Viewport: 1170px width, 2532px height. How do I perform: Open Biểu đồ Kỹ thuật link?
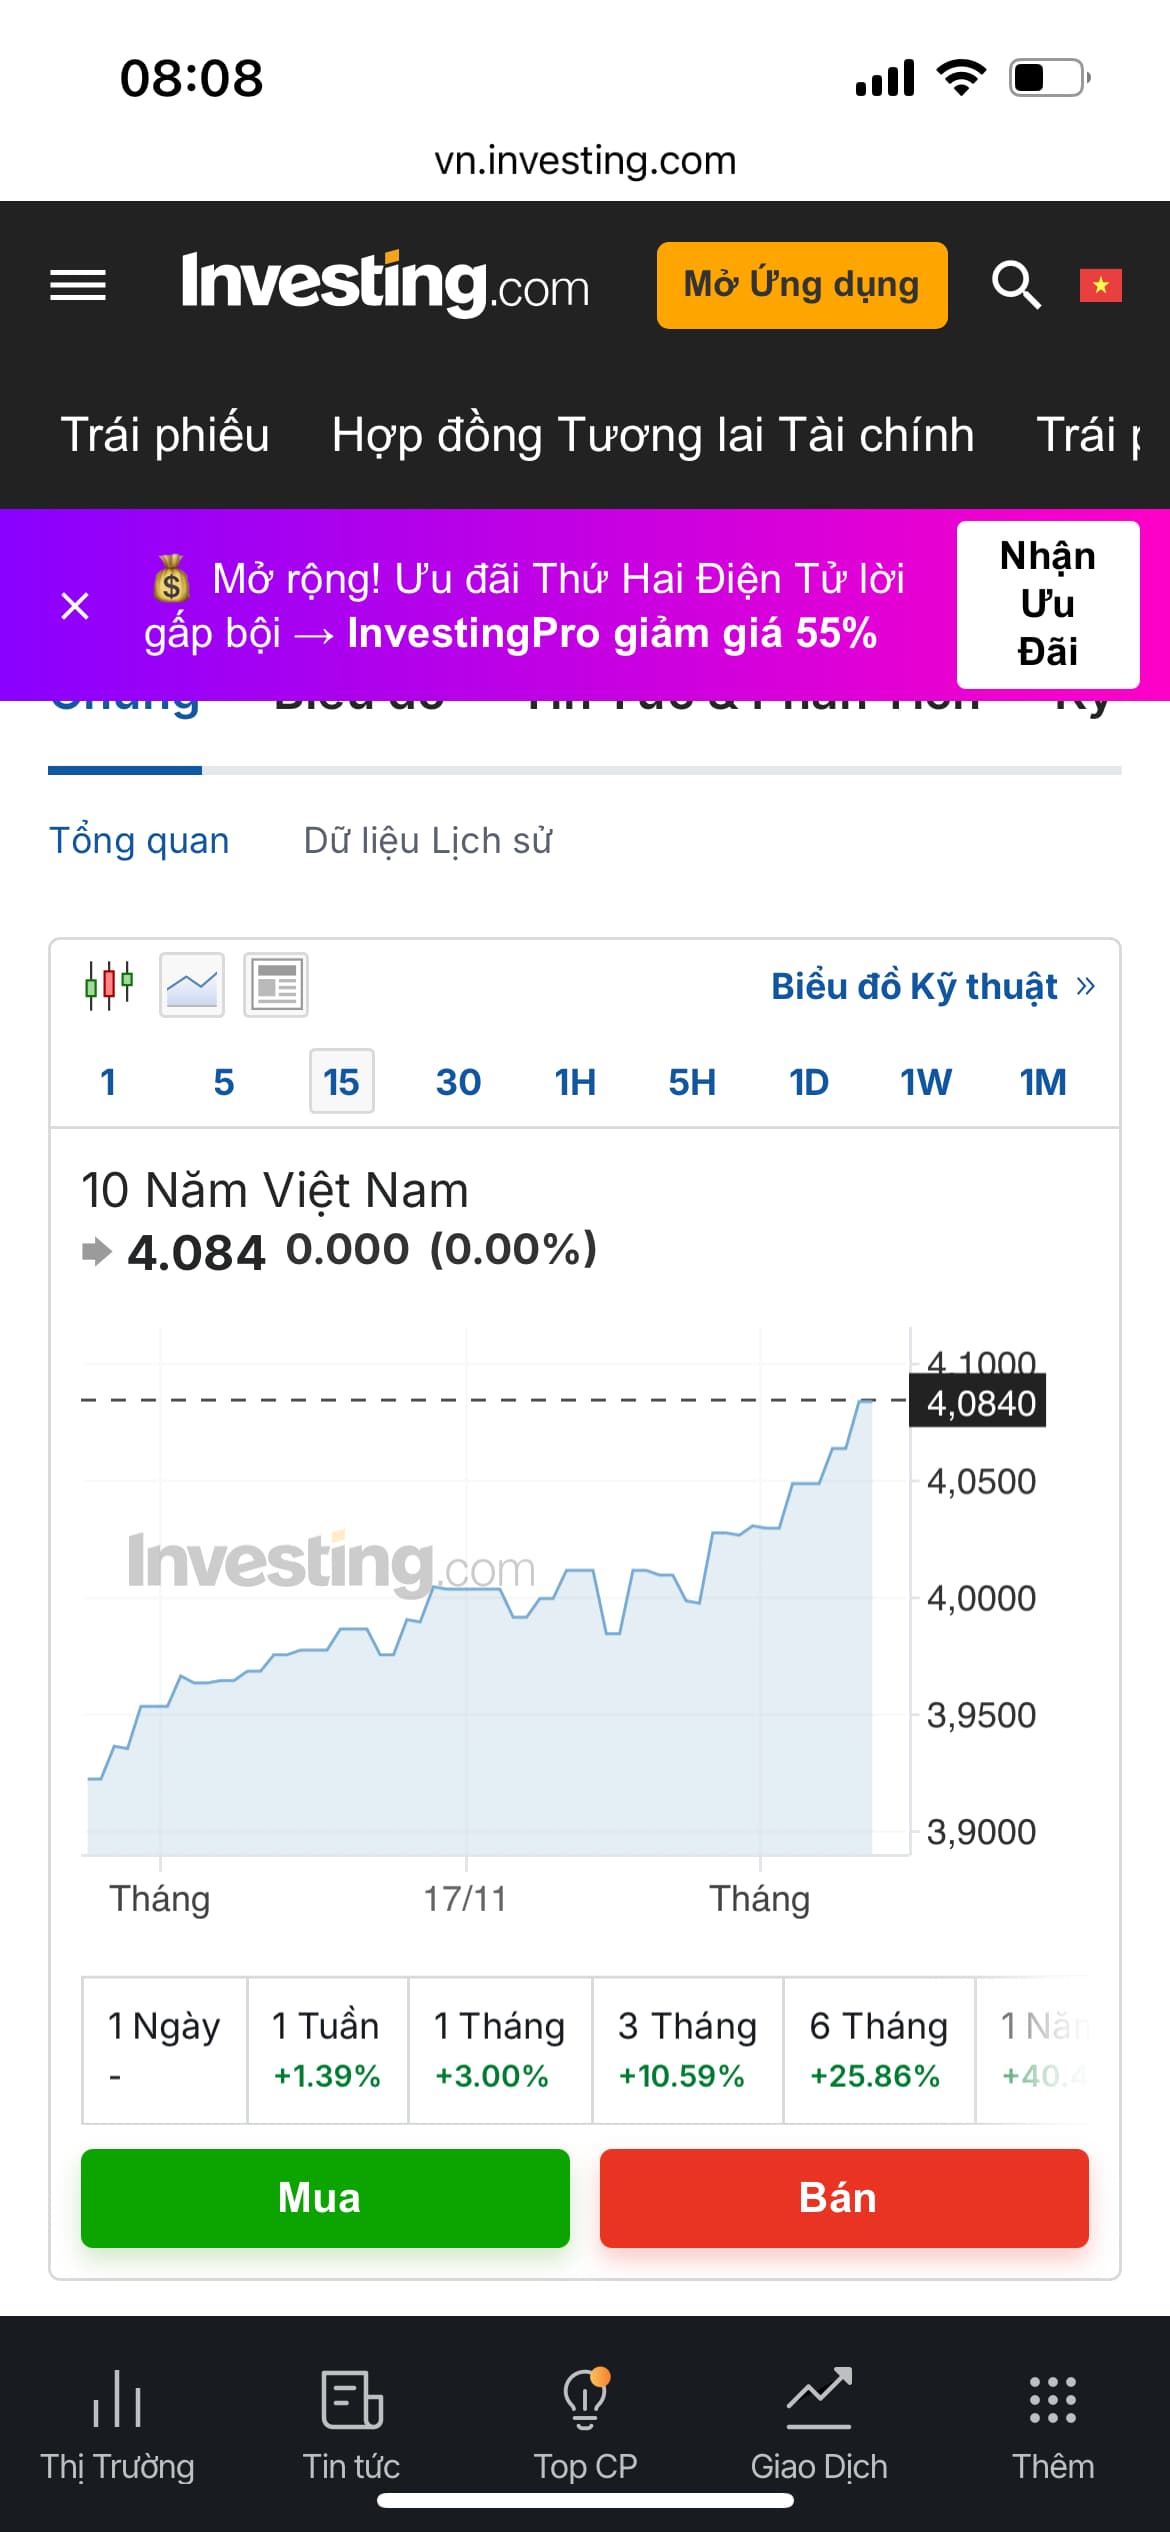click(x=932, y=987)
